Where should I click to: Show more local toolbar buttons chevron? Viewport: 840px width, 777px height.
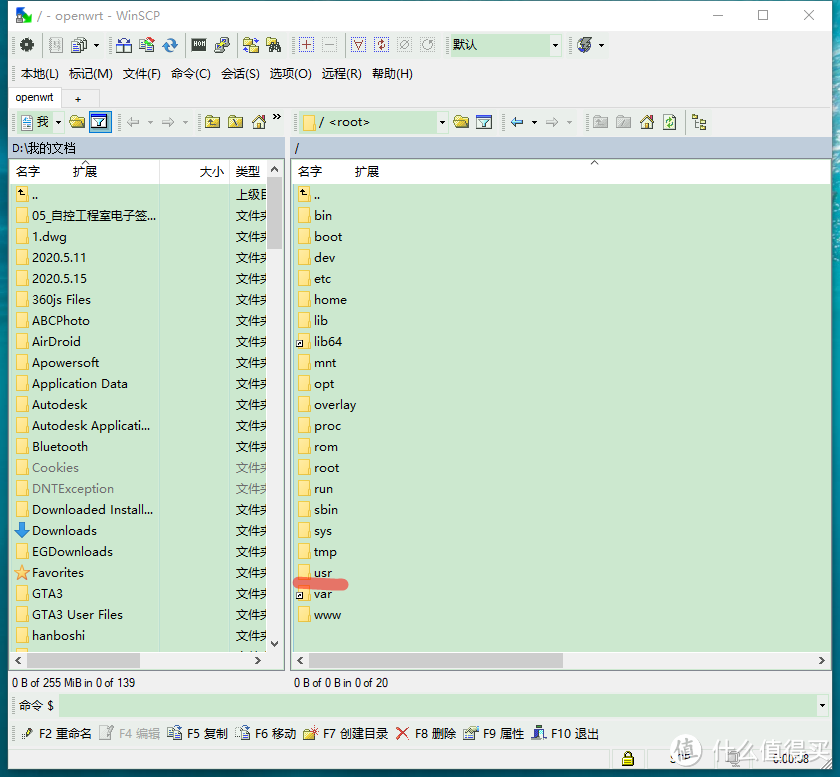tap(277, 117)
